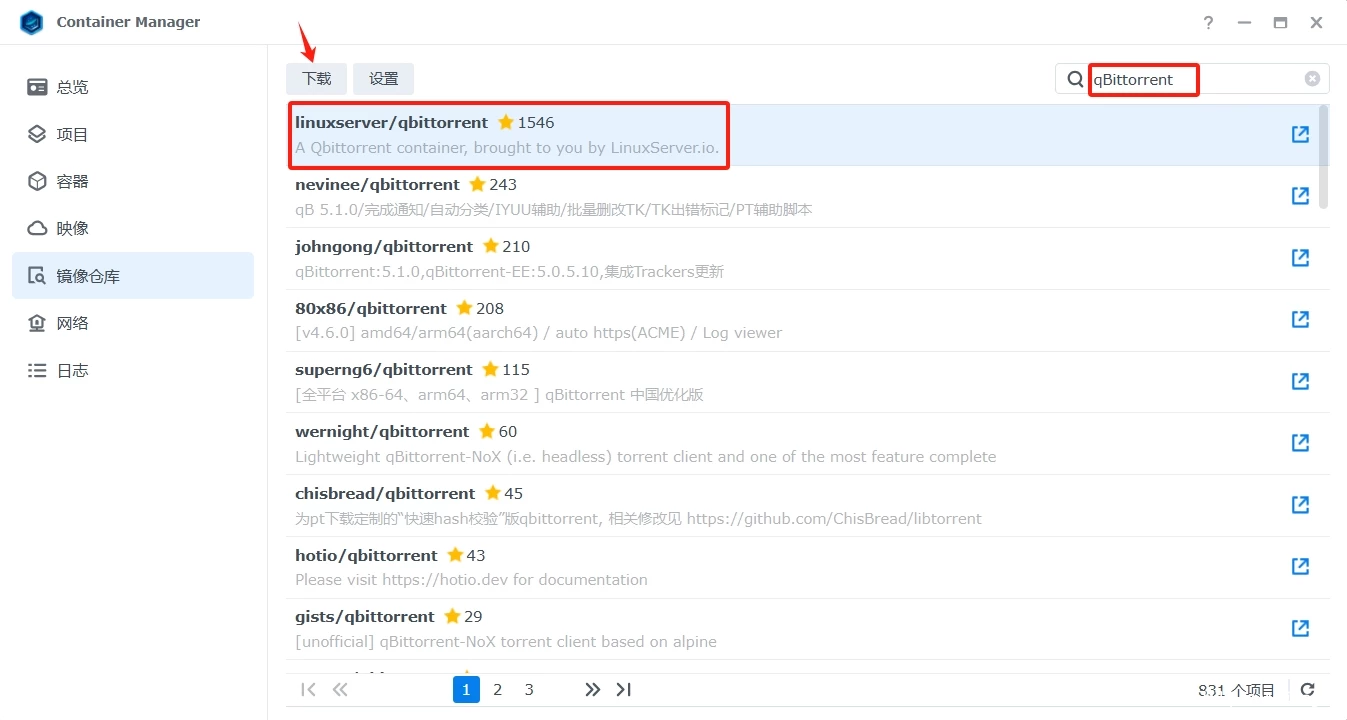Open external link for 80x86/qbittorrent
1347x720 pixels.
click(x=1300, y=320)
